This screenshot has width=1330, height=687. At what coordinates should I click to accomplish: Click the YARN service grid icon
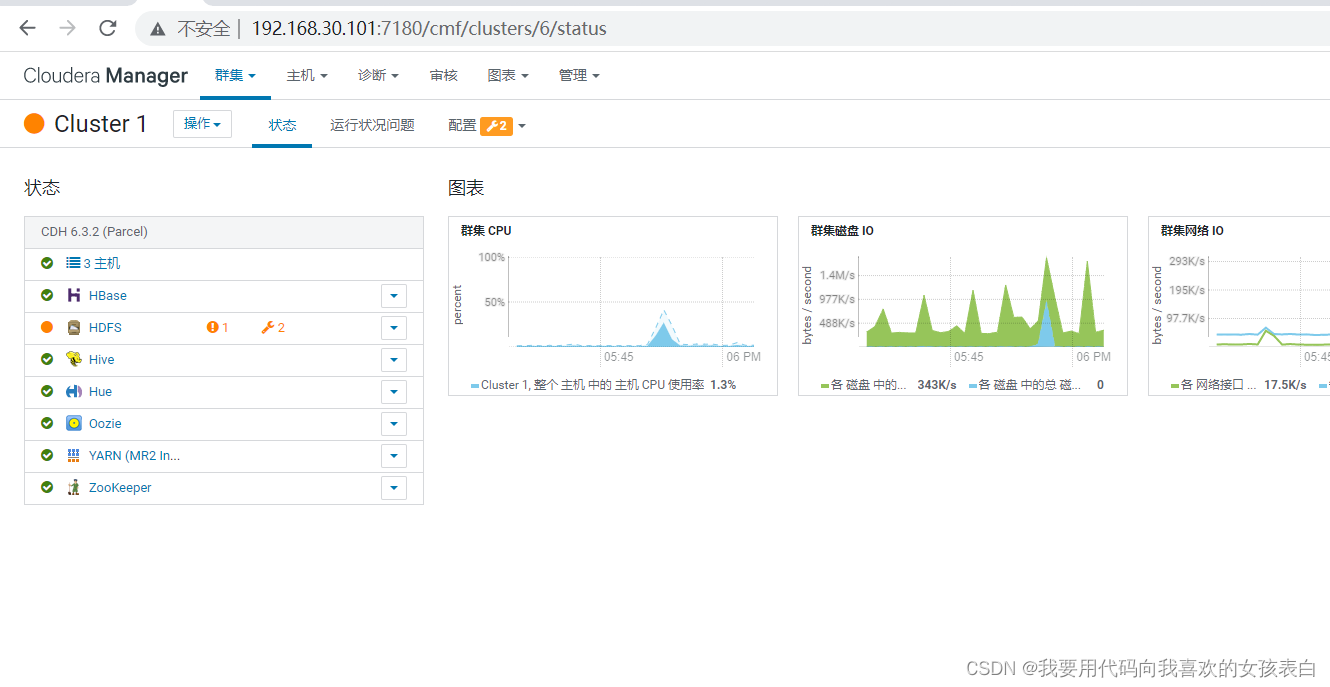(73, 455)
